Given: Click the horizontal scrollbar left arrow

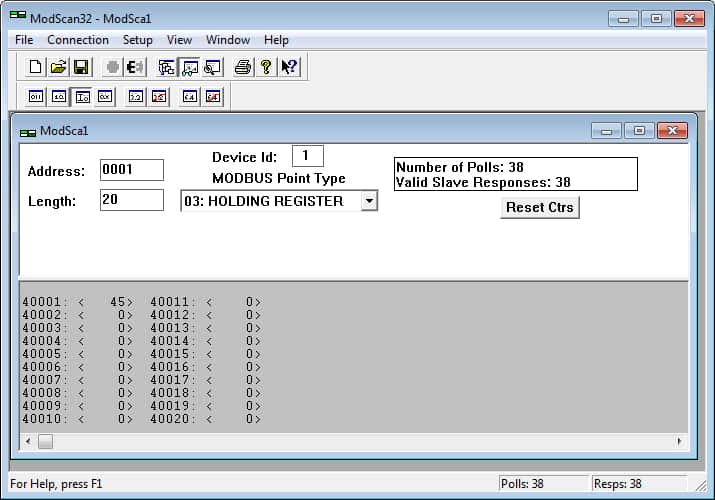Looking at the screenshot, I should point(28,441).
